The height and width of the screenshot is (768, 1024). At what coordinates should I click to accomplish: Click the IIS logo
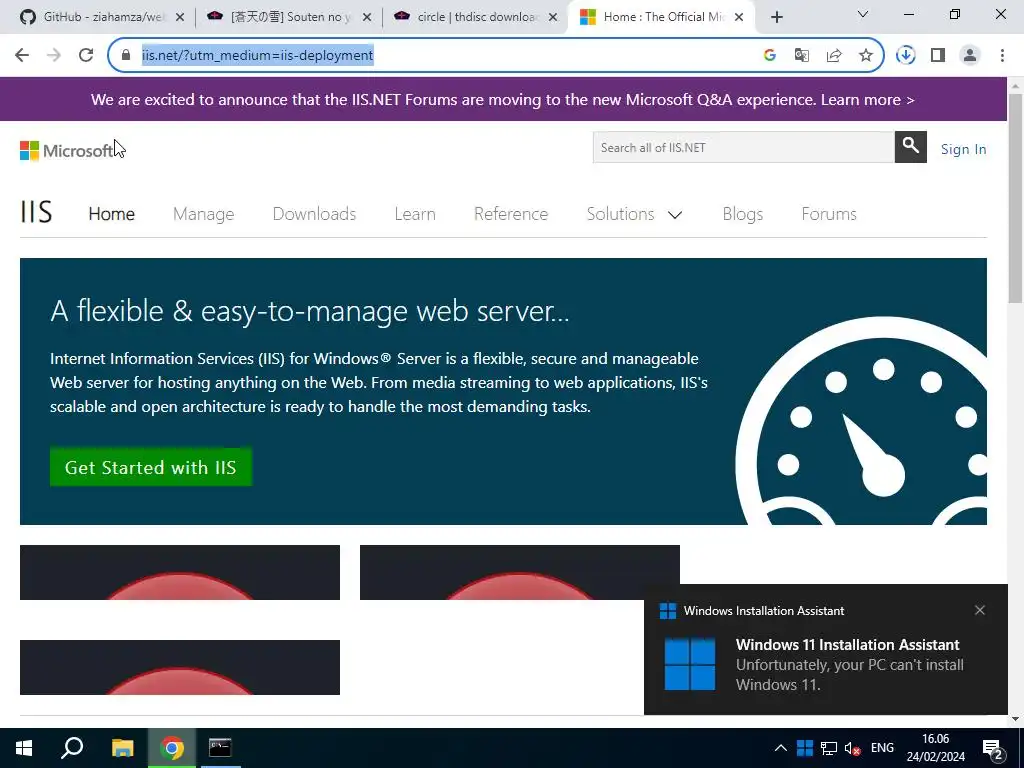click(36, 212)
